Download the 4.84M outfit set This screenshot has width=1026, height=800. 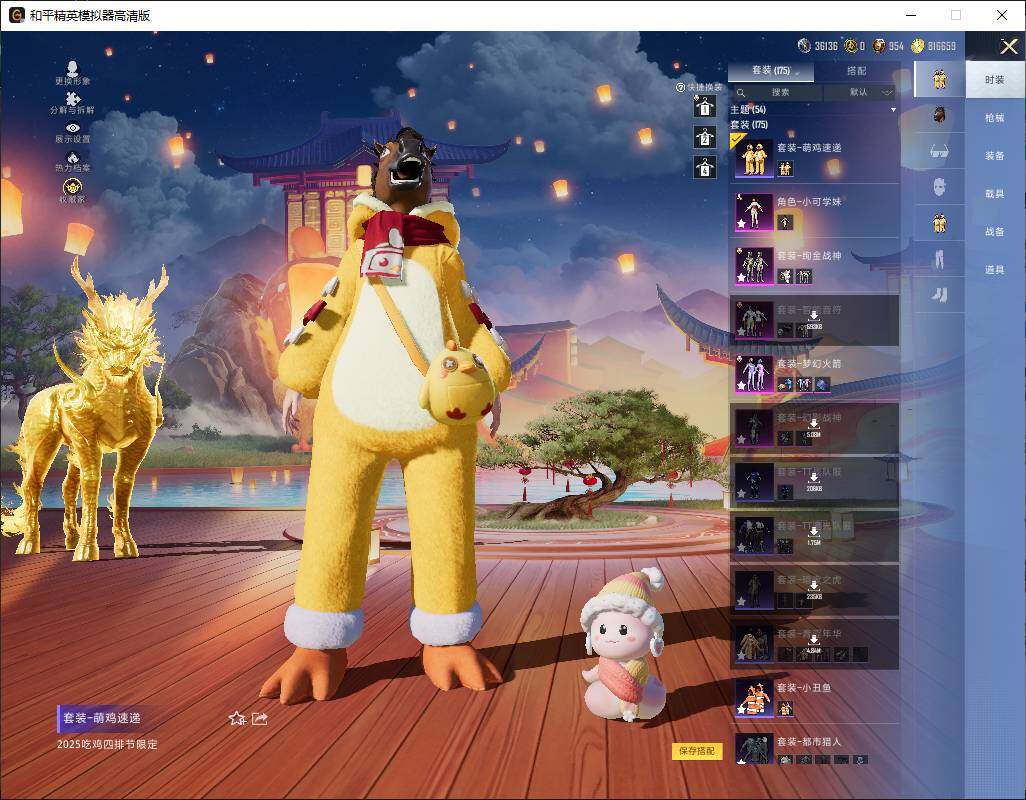pos(814,644)
